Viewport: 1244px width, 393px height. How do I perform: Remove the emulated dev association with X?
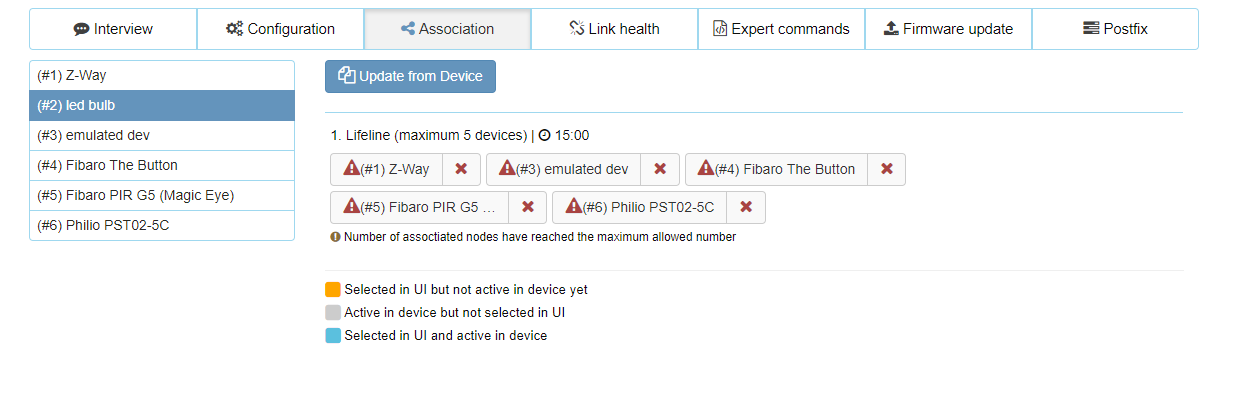(660, 169)
